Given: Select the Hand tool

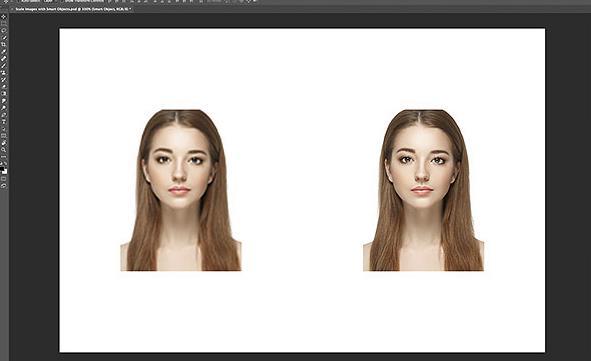Looking at the screenshot, I should click(x=4, y=143).
